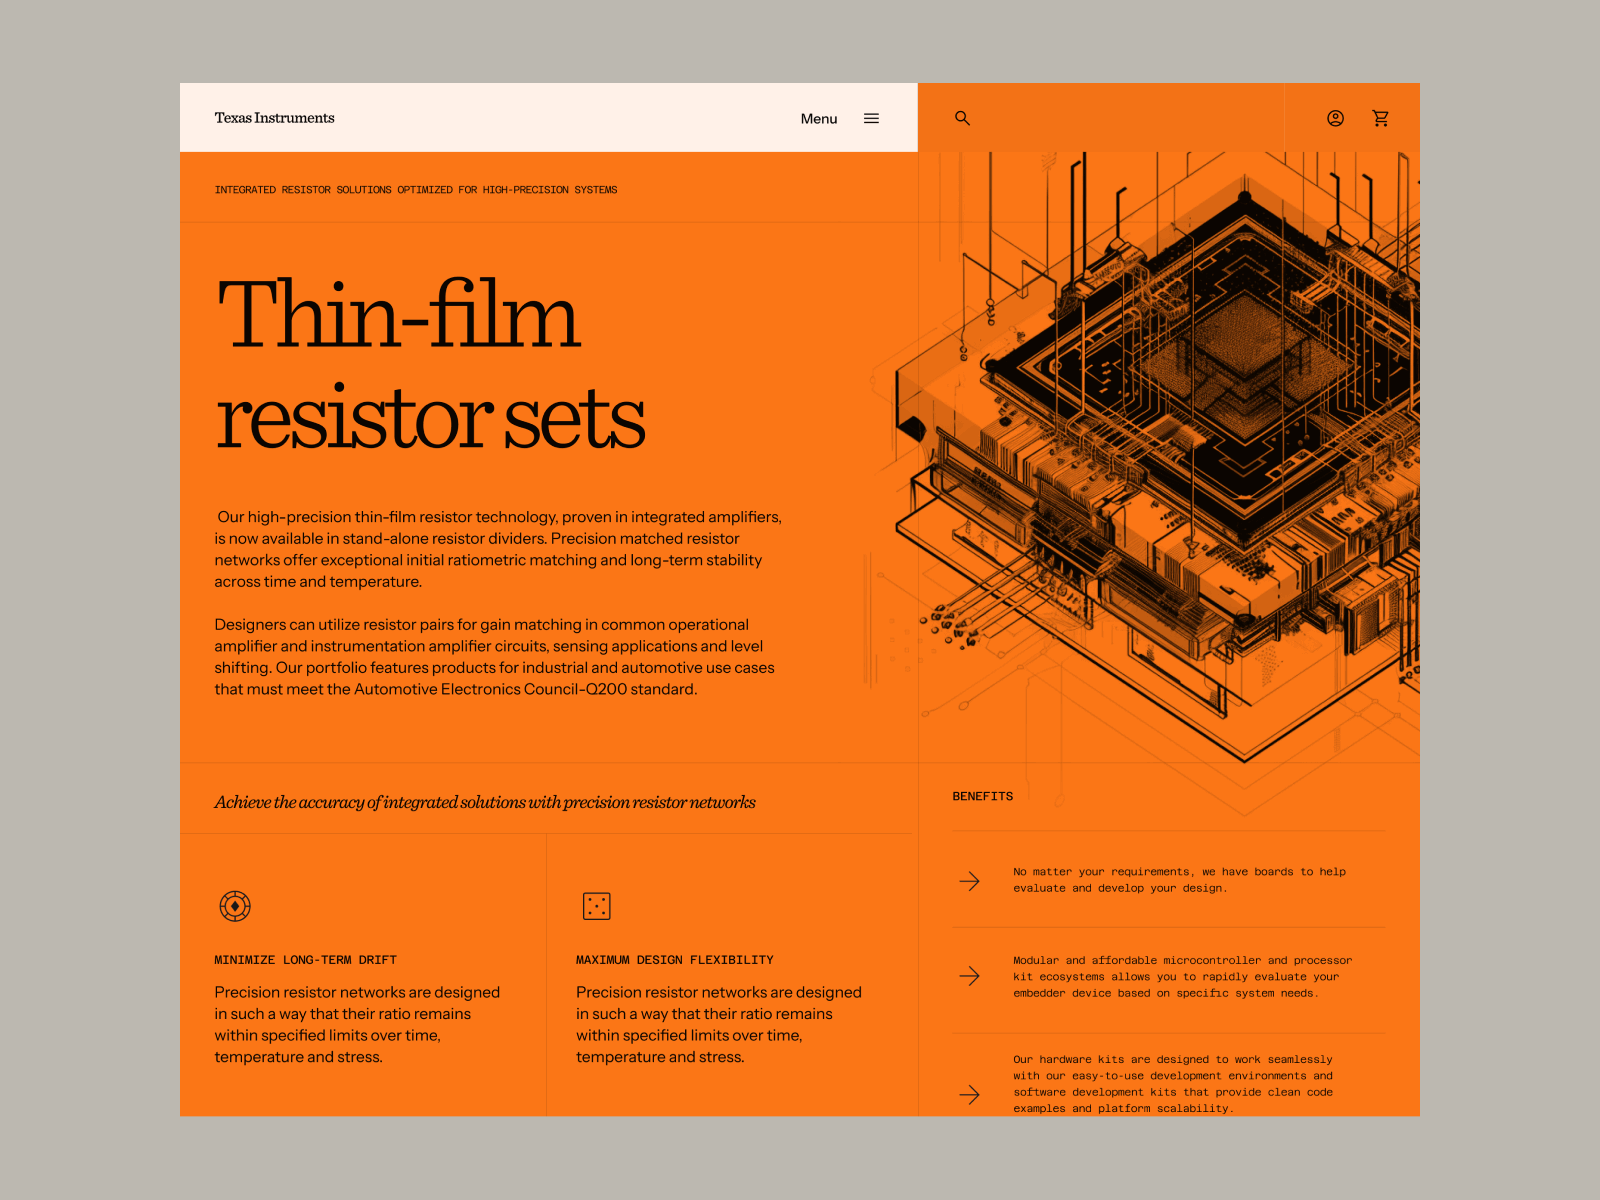Open the search icon
The image size is (1600, 1200).
point(961,118)
